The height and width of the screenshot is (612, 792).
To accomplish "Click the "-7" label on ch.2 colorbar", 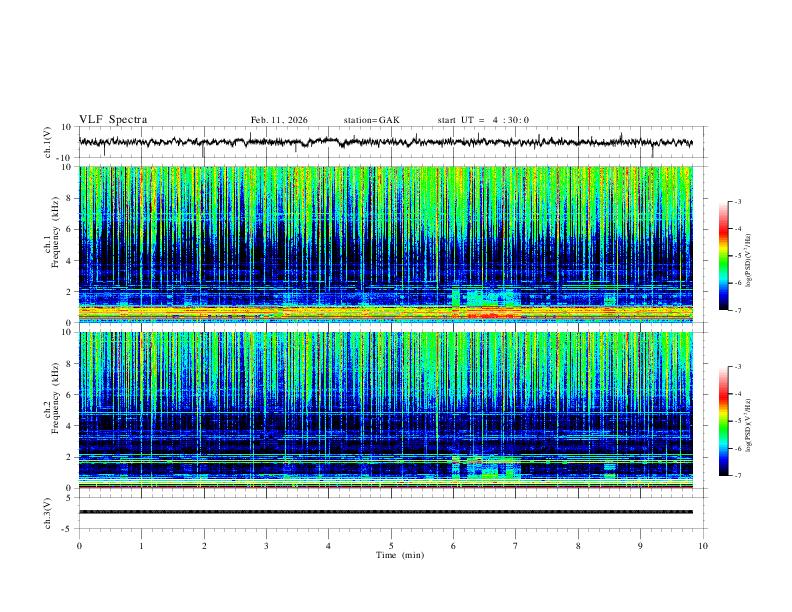I will click(738, 476).
